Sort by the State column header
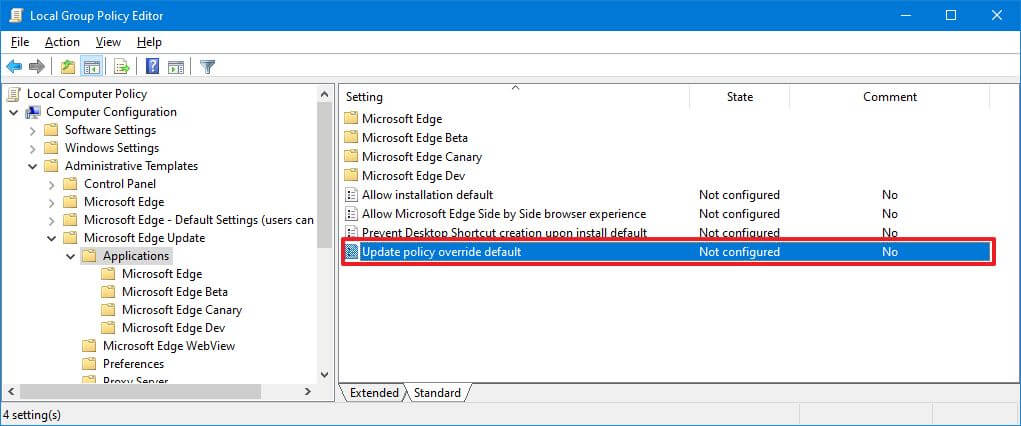The height and width of the screenshot is (426, 1021). tap(740, 97)
